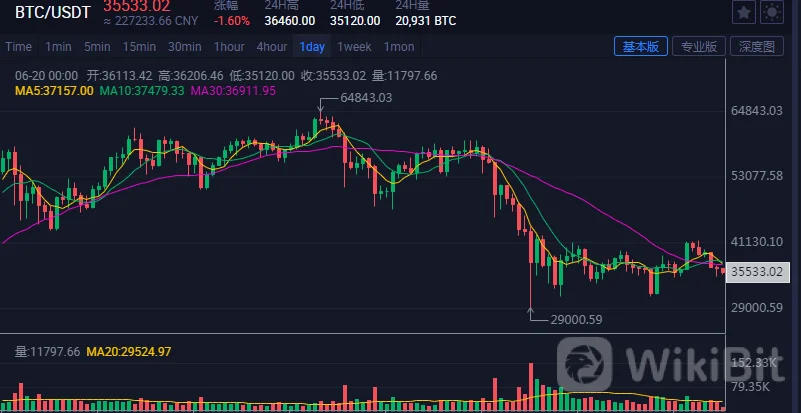Click the BTC/USDT pair title
Viewport: 801px width, 413px height.
(53, 13)
